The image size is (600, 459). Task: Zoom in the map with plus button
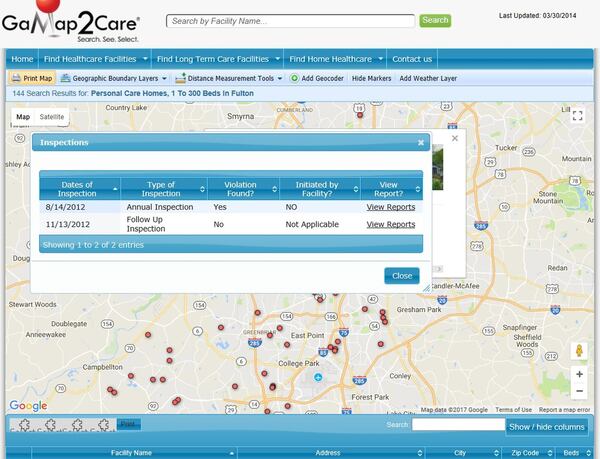(x=579, y=373)
